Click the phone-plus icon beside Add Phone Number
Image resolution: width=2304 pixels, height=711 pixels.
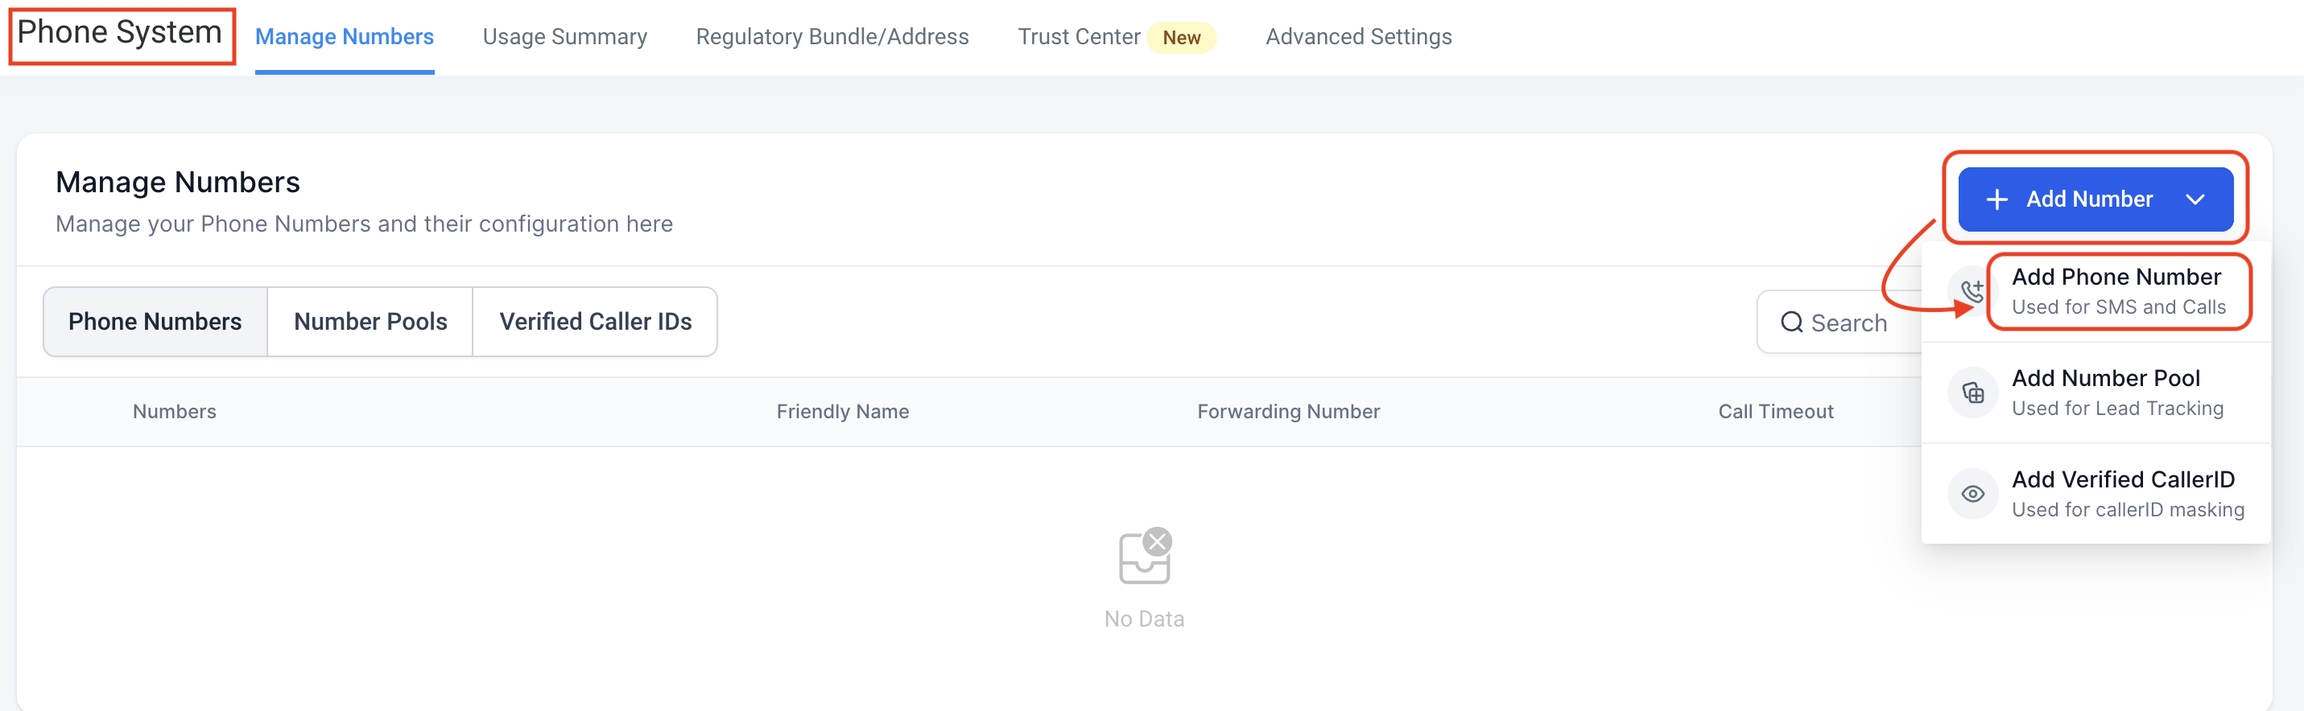1972,292
